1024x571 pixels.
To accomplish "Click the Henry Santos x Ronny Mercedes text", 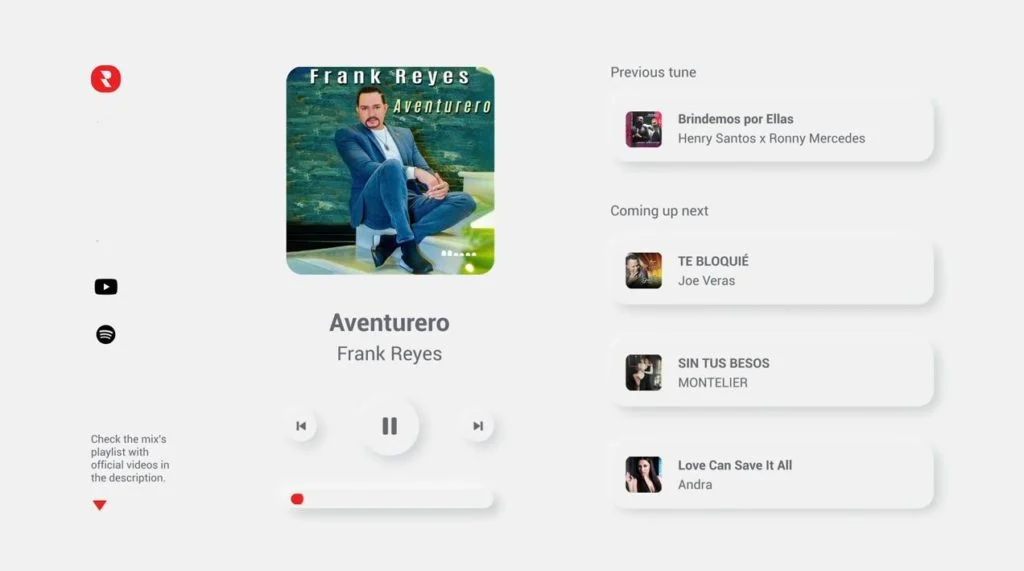I will (x=771, y=139).
